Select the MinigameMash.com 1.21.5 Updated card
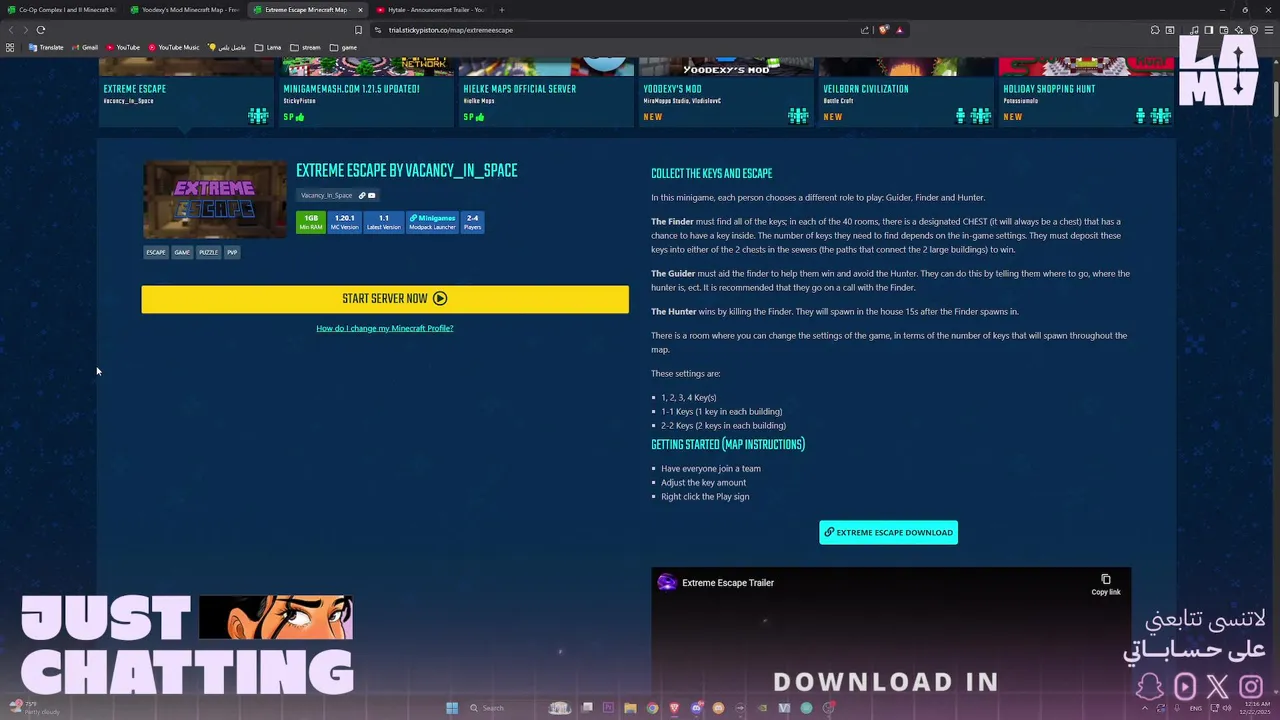 point(366,92)
